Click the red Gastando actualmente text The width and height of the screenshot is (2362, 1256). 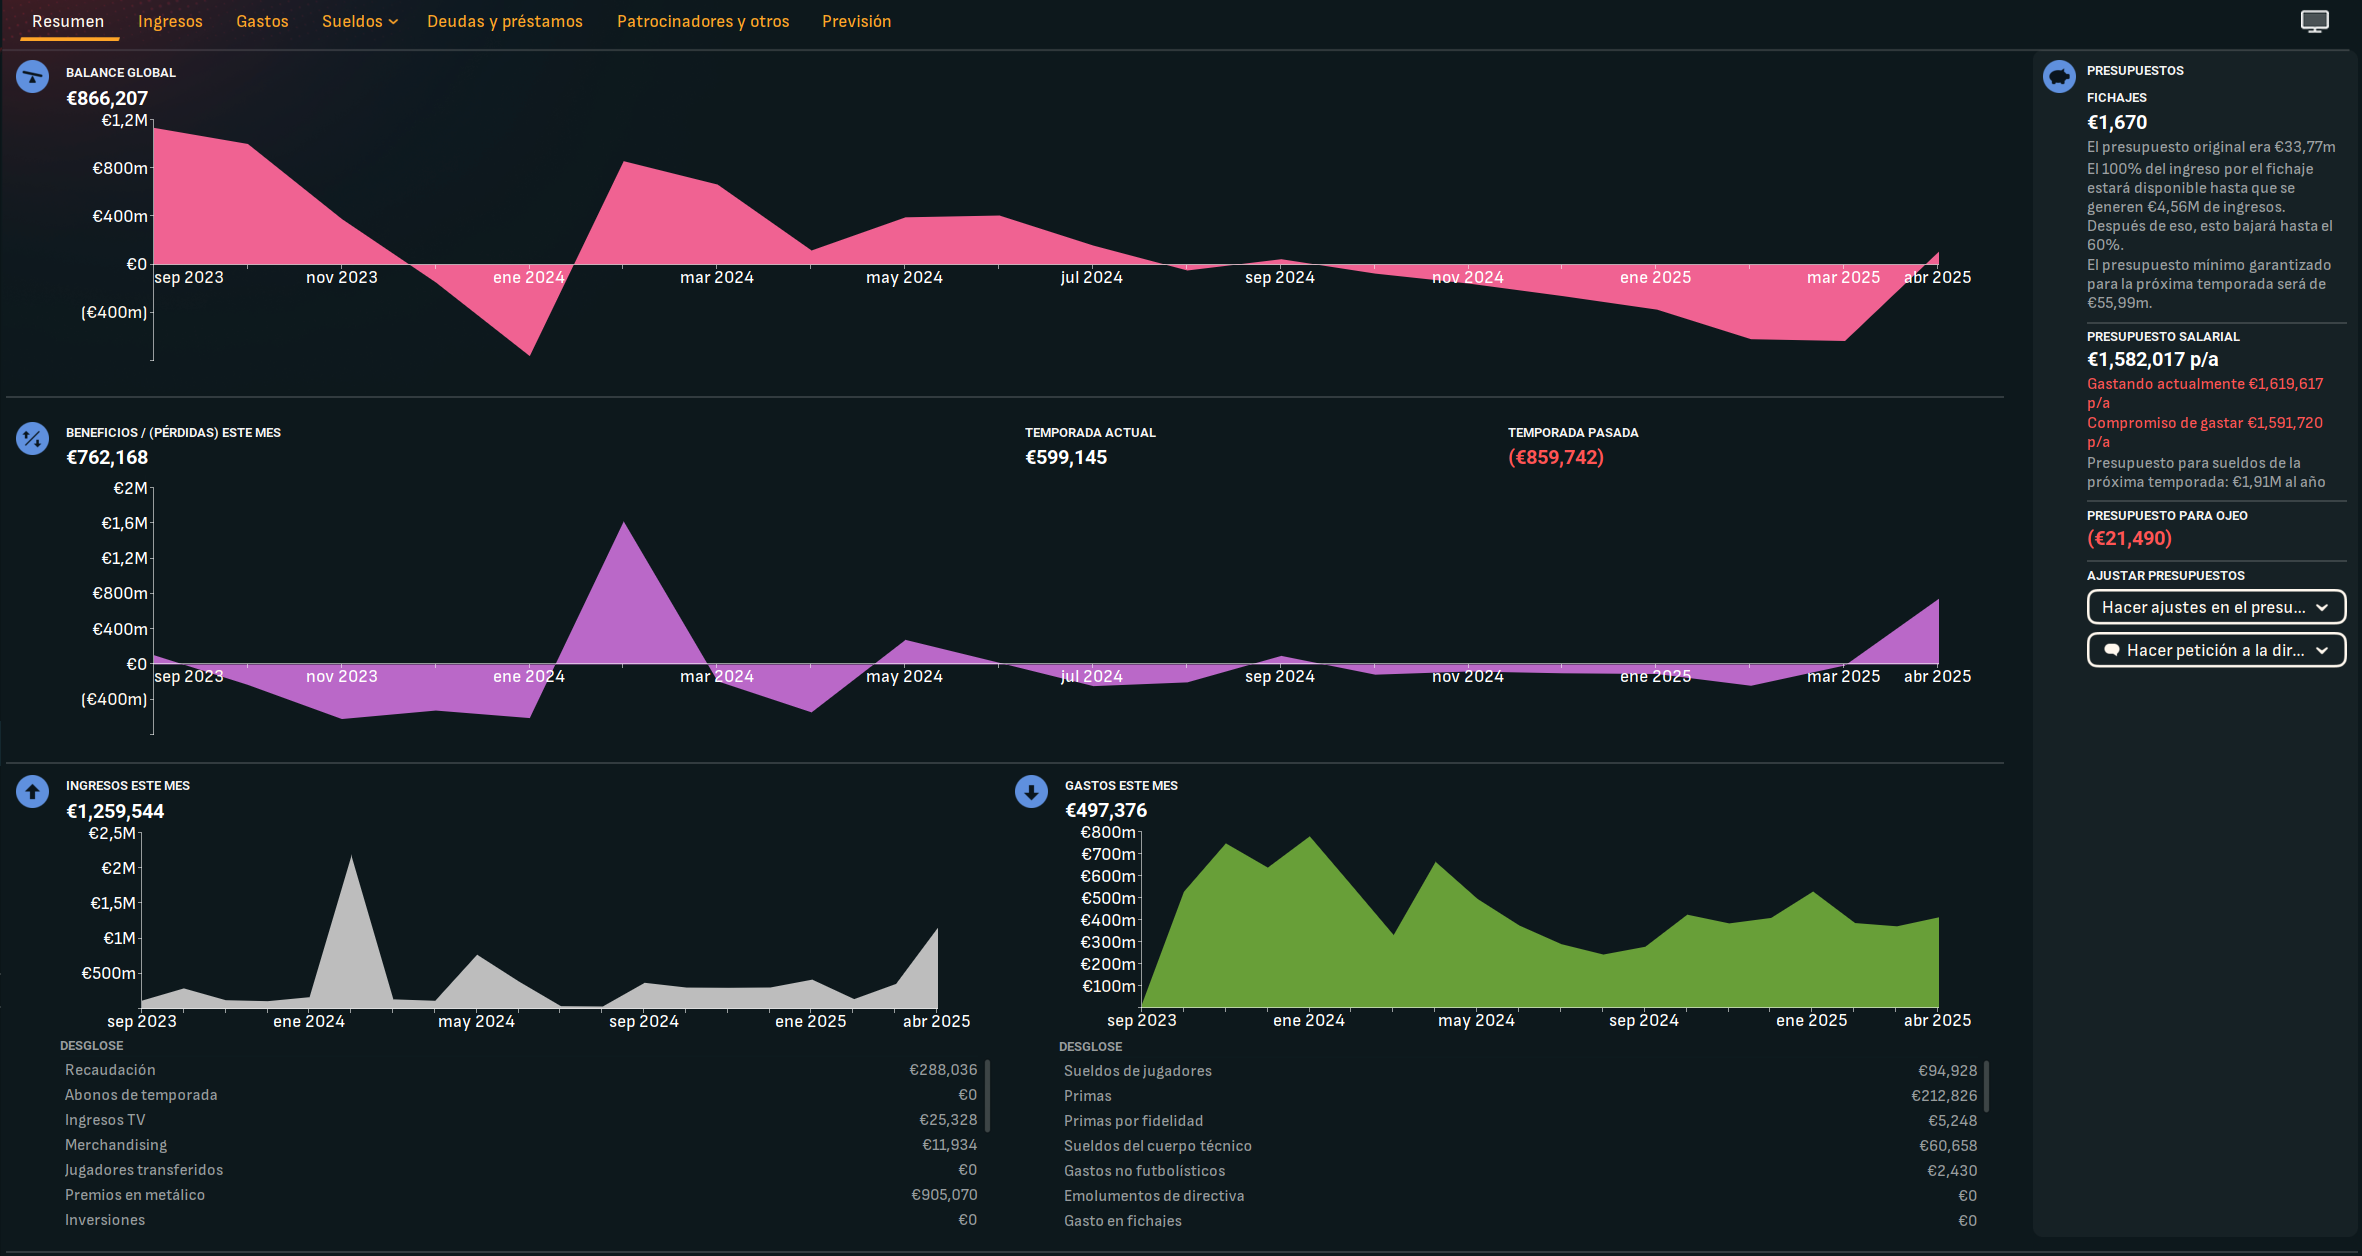(x=2205, y=393)
